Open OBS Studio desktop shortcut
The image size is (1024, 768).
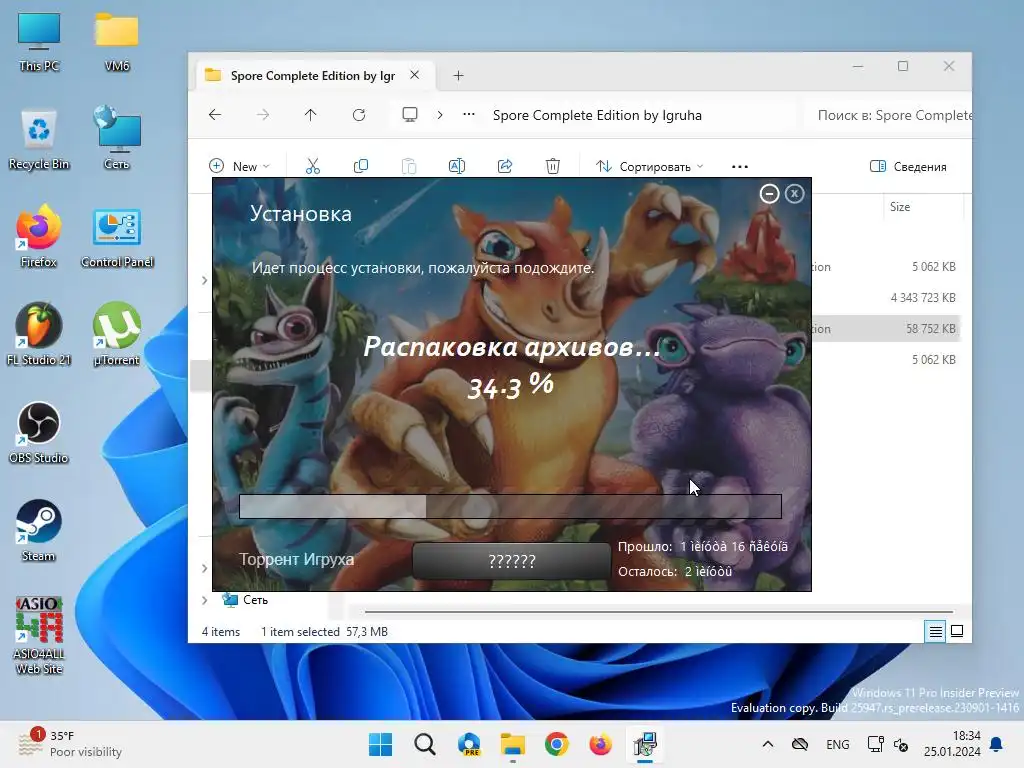click(x=39, y=432)
